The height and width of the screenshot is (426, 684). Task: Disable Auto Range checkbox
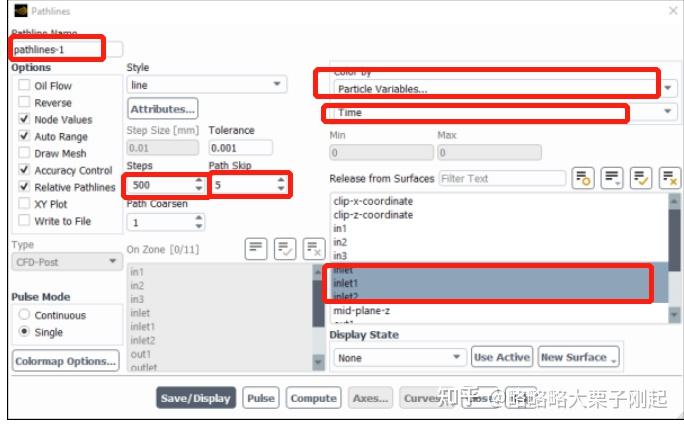pos(24,136)
